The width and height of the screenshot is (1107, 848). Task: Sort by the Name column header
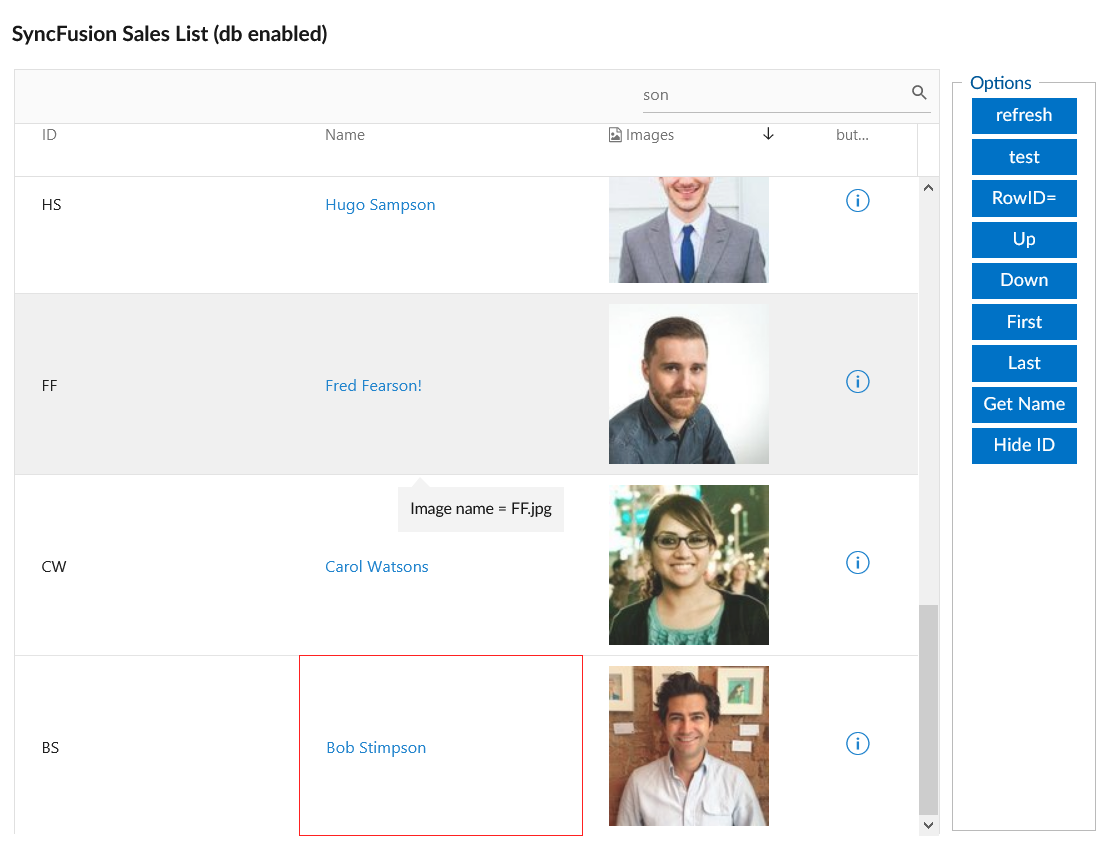coord(345,135)
